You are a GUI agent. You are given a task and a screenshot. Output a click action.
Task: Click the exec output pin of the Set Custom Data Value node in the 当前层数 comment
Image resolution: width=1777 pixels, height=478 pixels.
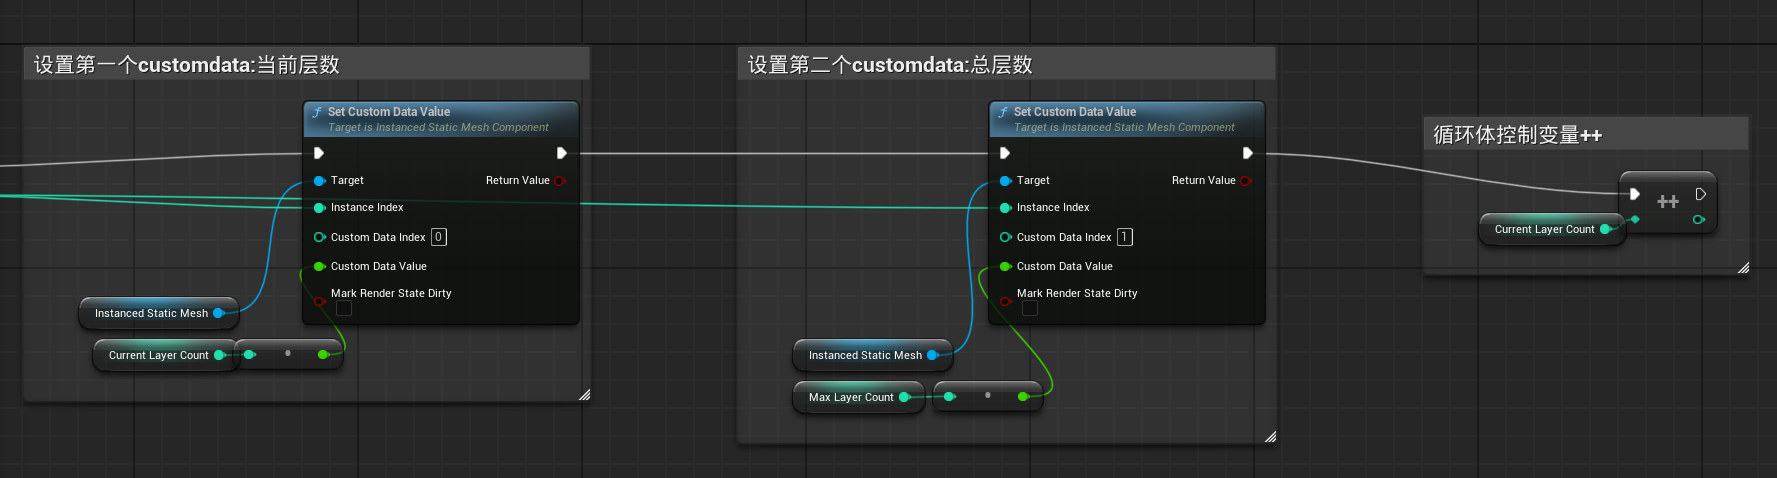[x=562, y=153]
